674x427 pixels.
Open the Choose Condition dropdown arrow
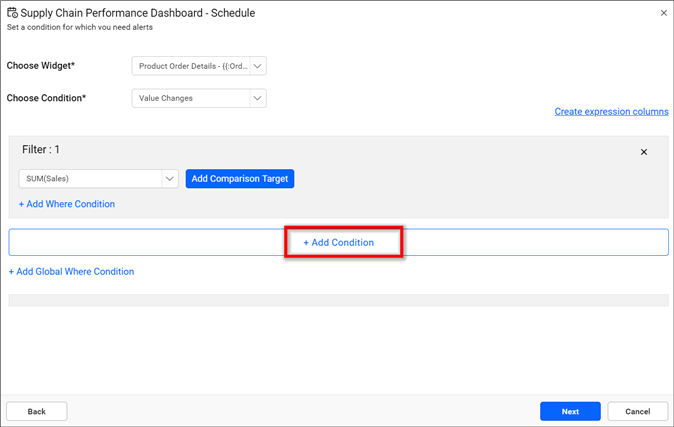(x=258, y=98)
